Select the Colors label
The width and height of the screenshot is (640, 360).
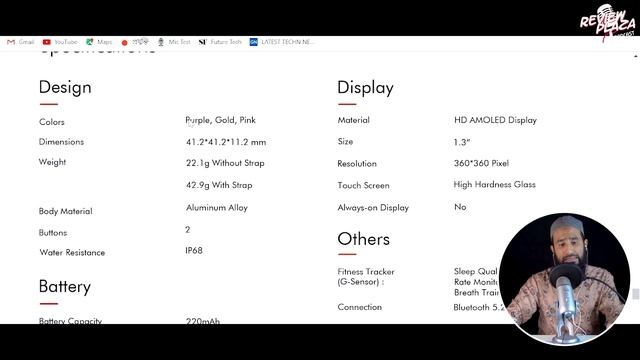(52, 122)
